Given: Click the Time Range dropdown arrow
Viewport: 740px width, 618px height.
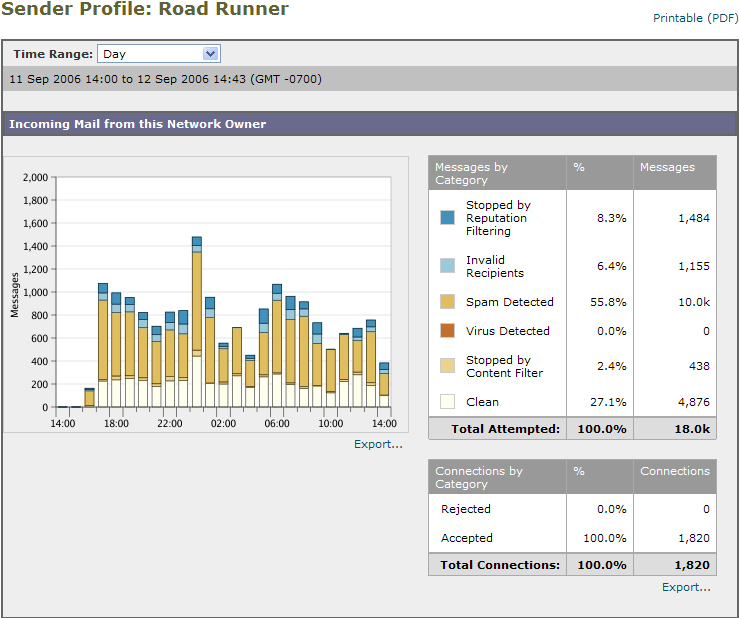Looking at the screenshot, I should click(x=210, y=54).
